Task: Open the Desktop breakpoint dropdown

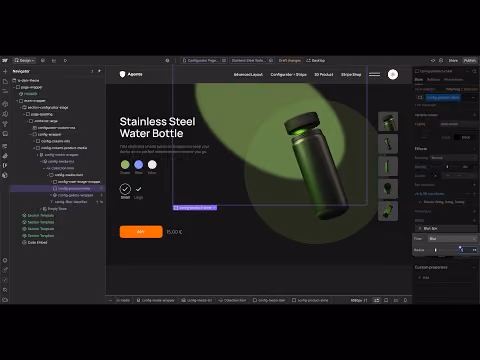Action: 315,60
